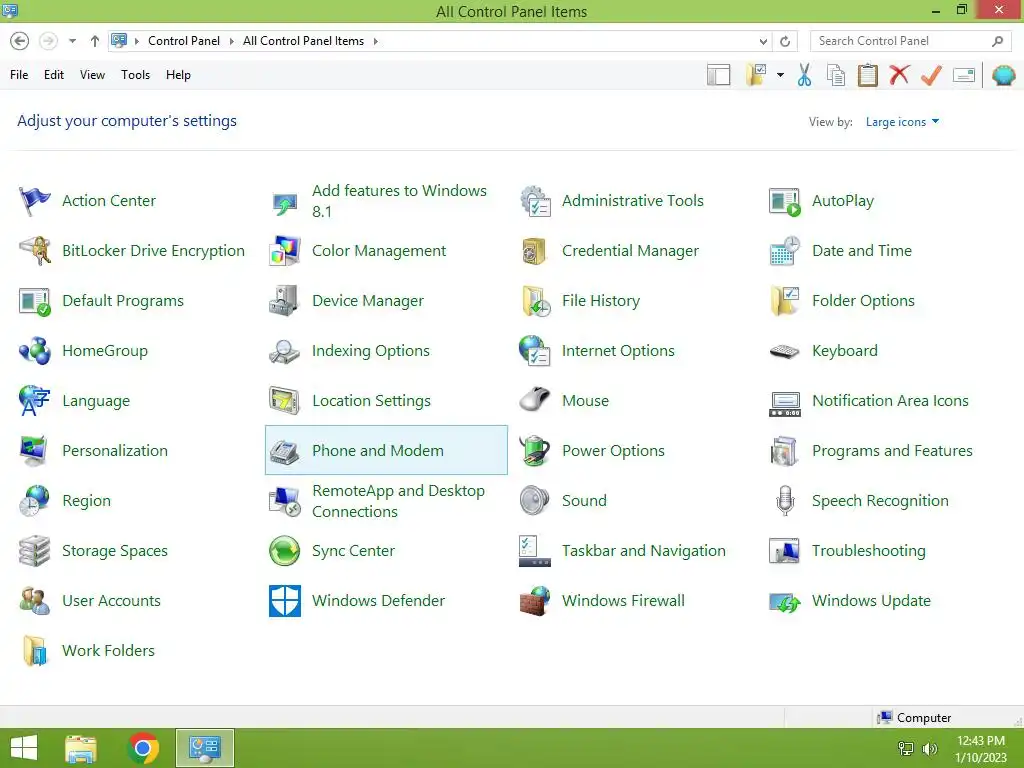Open the Edit menu
This screenshot has height=768, width=1024.
coord(54,75)
